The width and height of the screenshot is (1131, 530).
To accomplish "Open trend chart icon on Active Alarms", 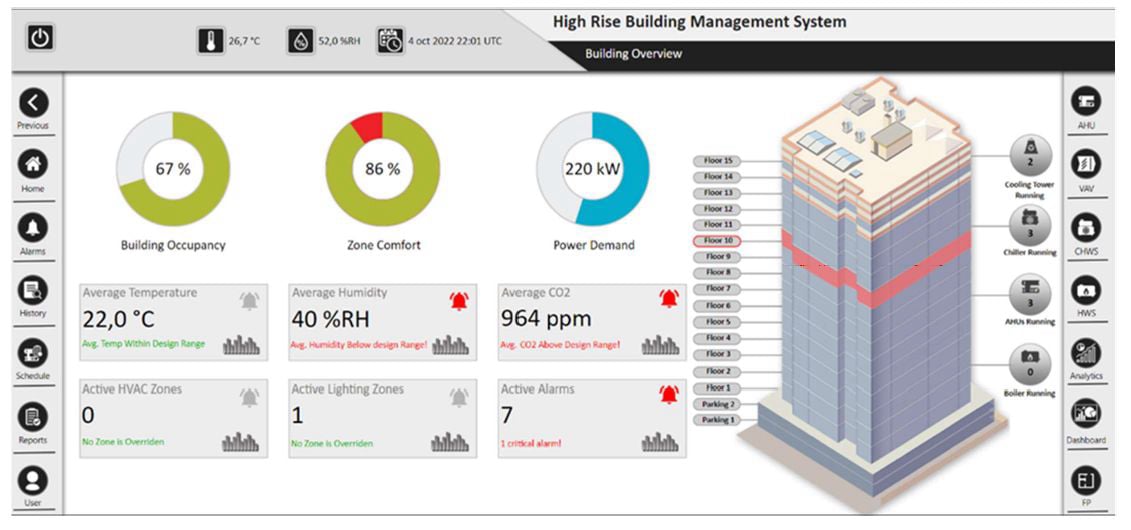I will click(660, 441).
